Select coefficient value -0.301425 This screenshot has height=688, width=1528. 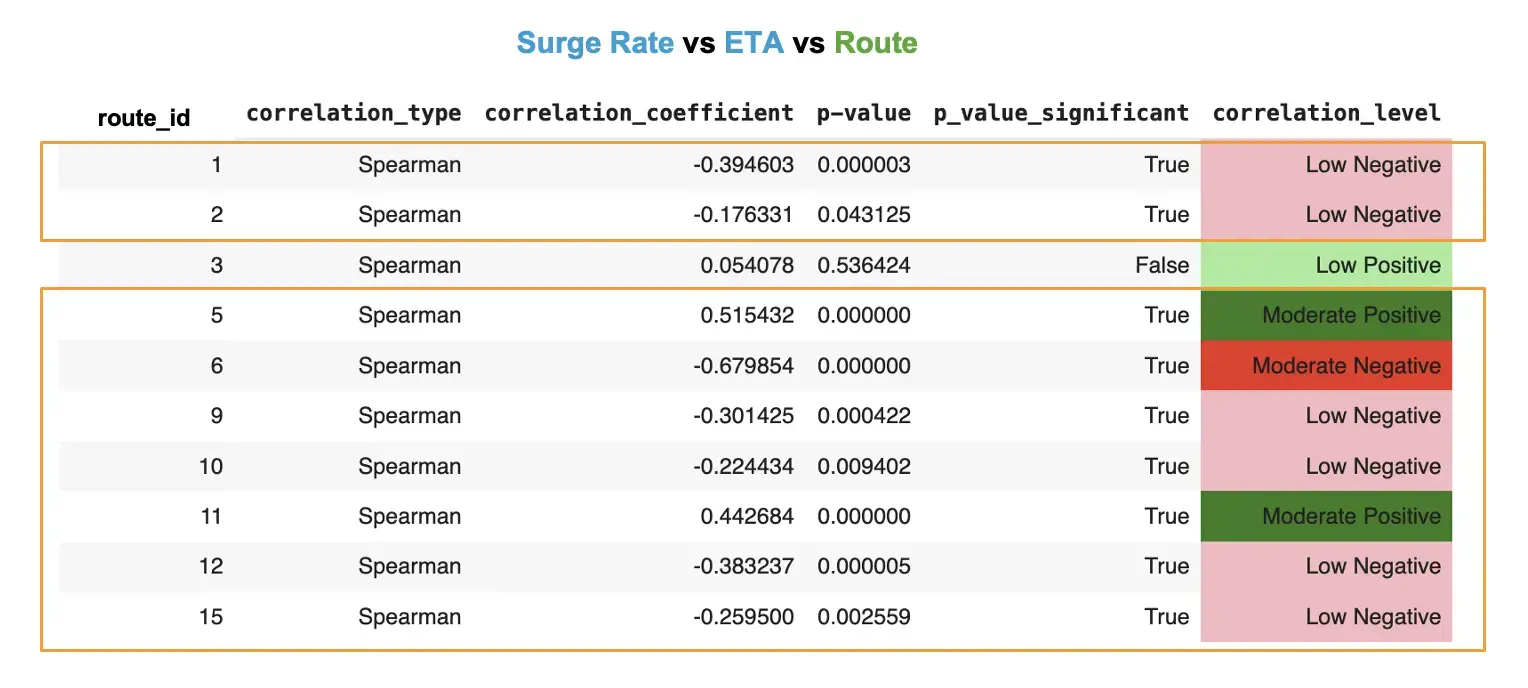pyautogui.click(x=744, y=416)
